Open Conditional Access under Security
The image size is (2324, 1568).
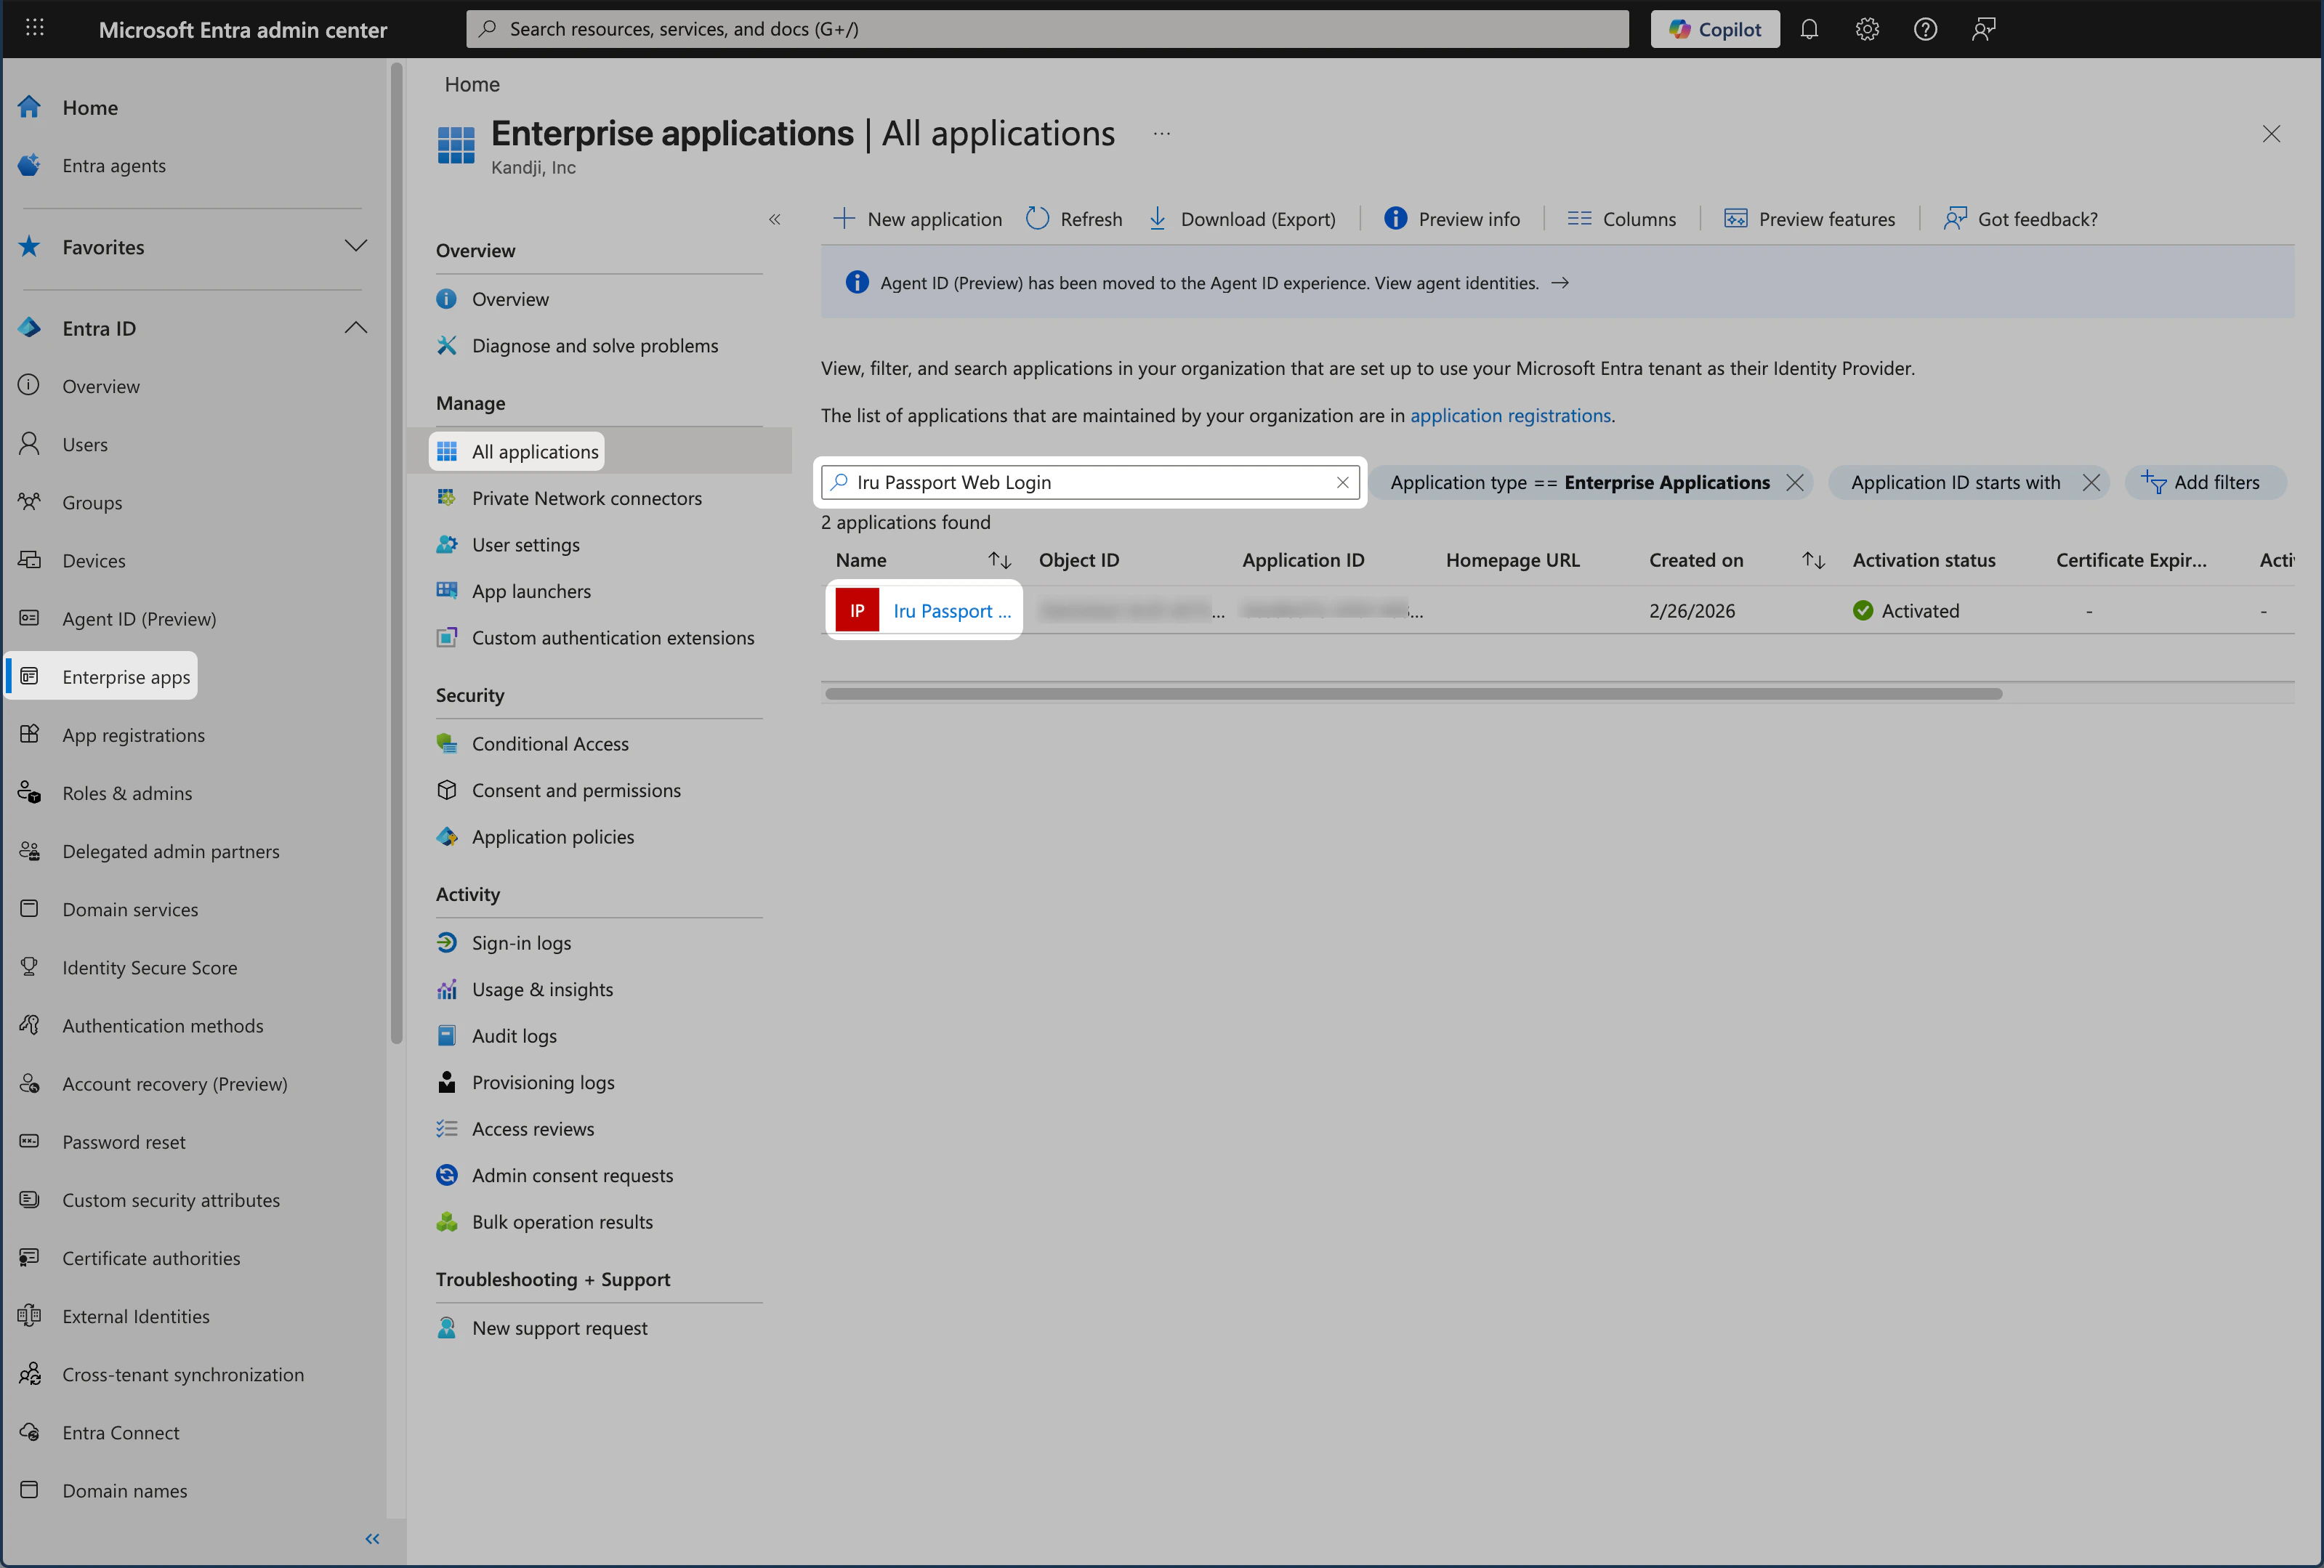550,743
